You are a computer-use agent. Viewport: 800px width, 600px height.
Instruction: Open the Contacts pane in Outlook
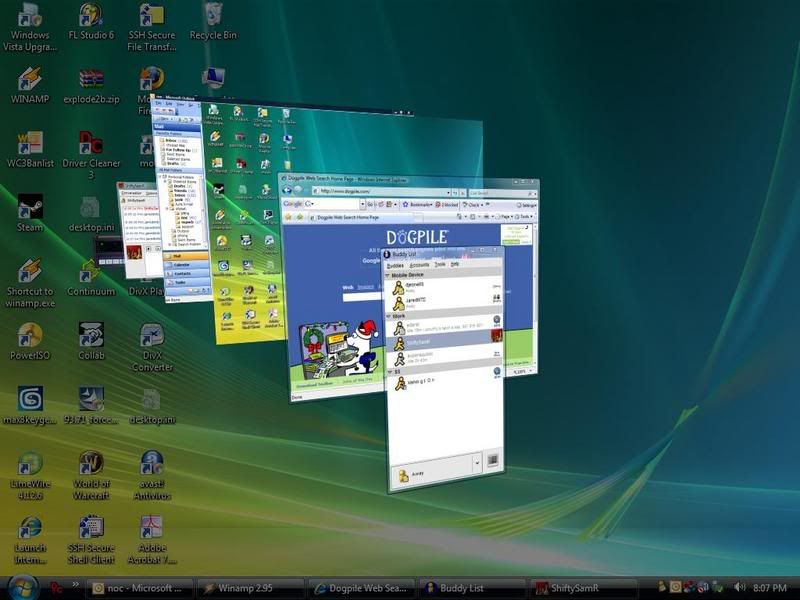coord(186,273)
